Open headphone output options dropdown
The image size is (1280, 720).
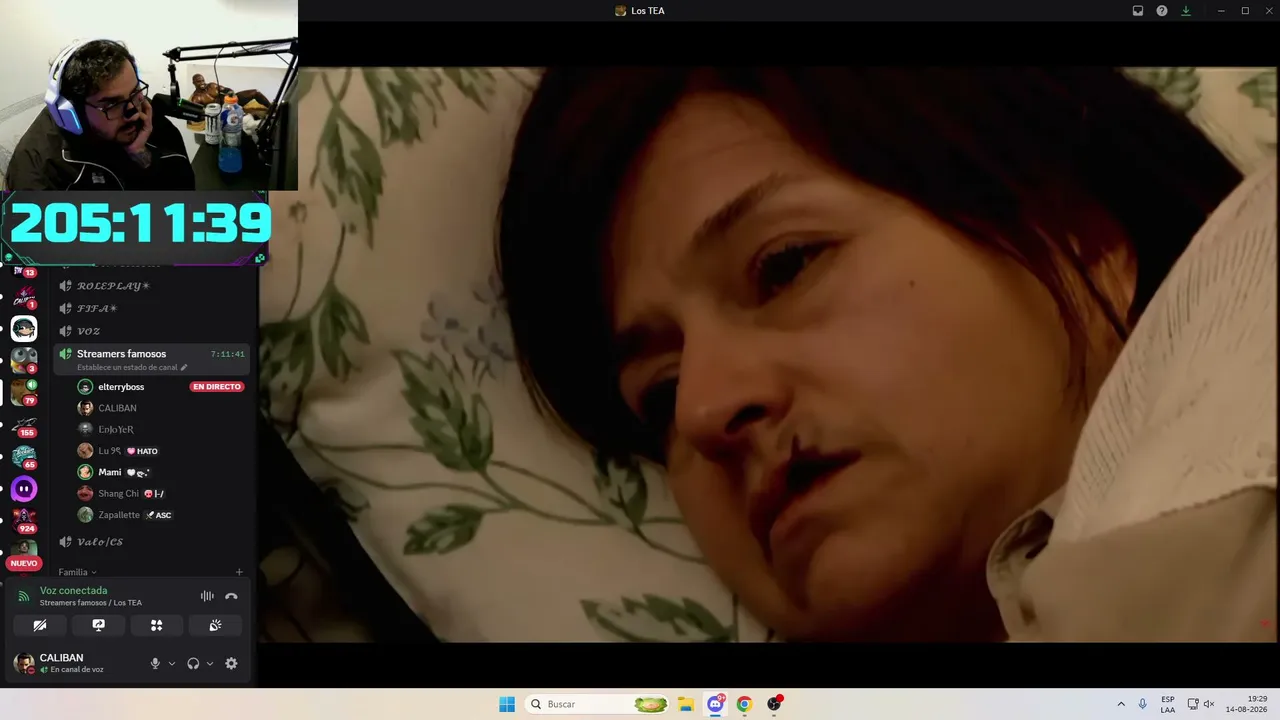210,663
